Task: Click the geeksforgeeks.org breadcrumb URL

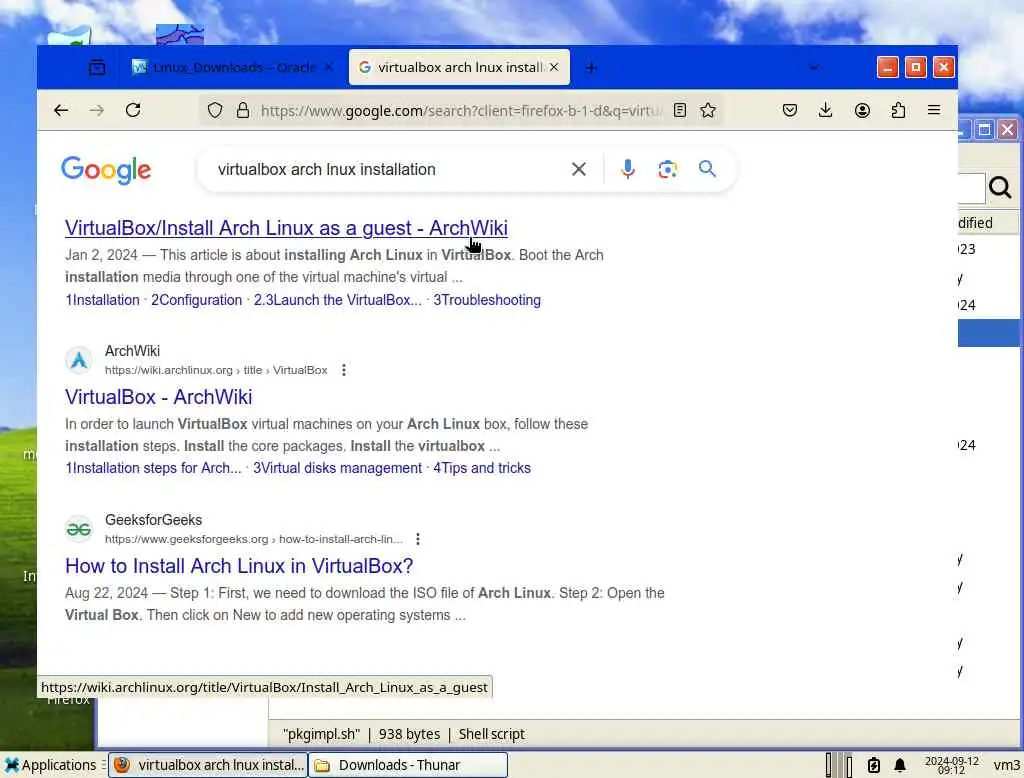Action: click(x=254, y=540)
